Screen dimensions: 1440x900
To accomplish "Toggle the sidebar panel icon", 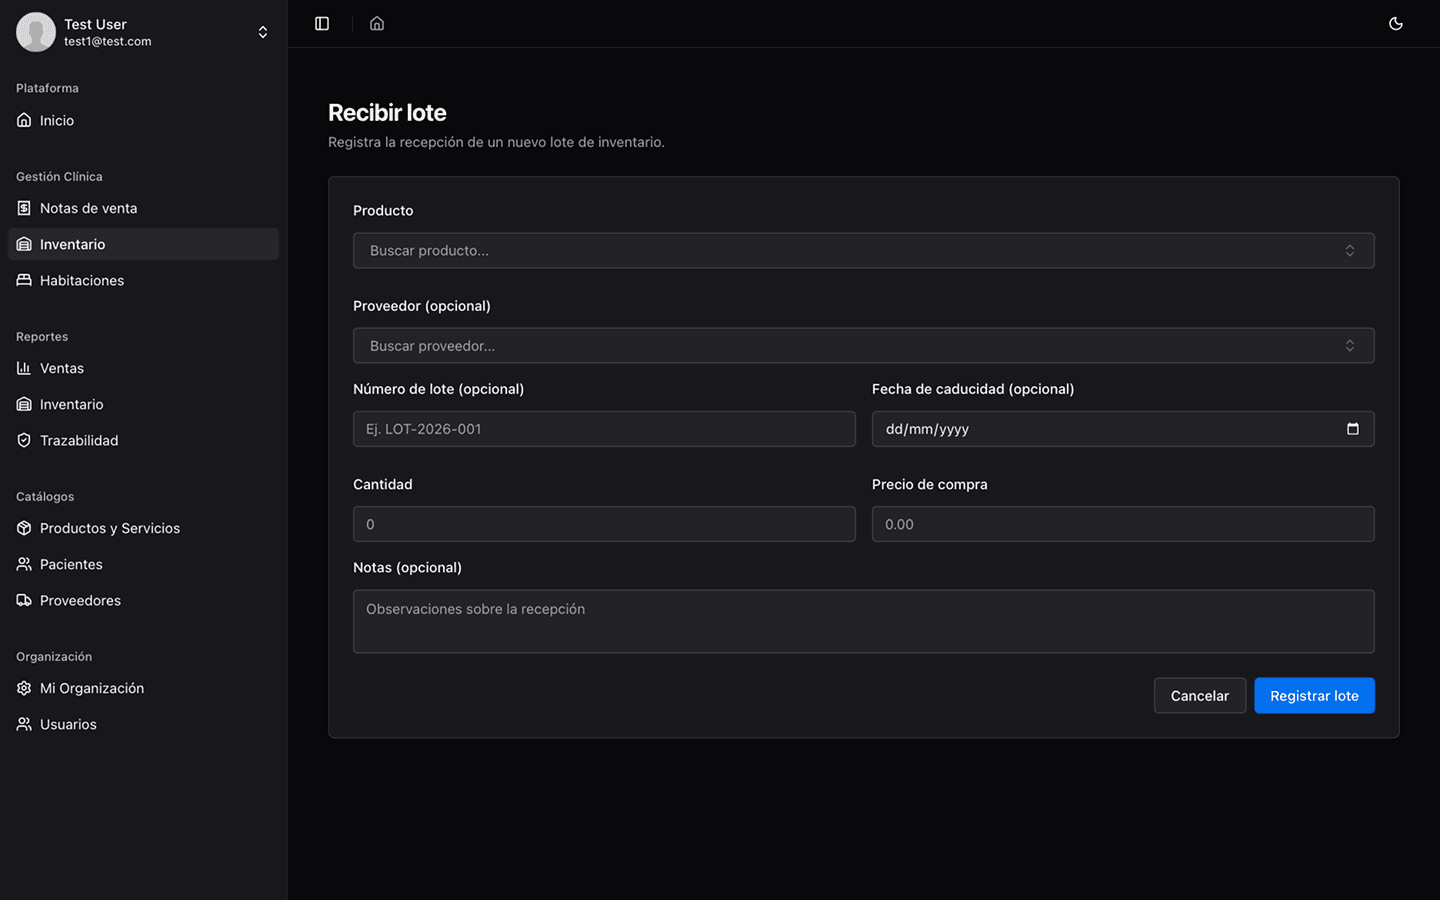I will (322, 24).
